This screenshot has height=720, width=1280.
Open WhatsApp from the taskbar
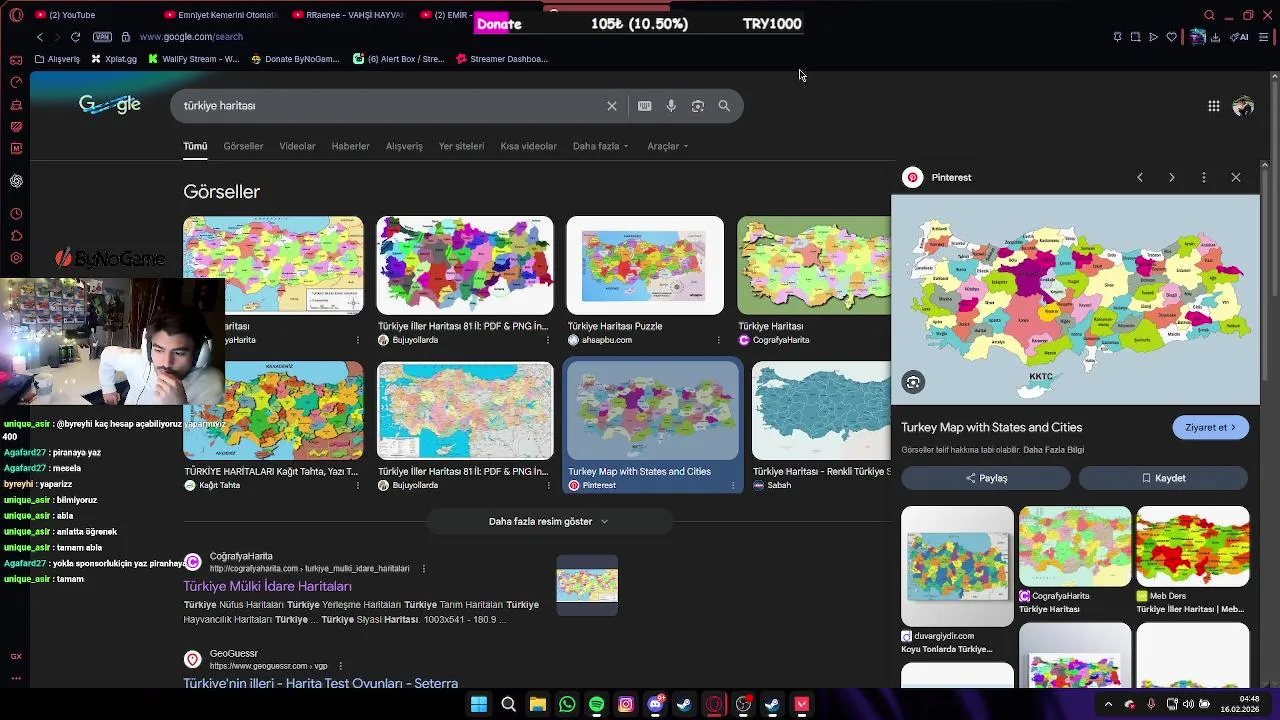click(x=567, y=704)
